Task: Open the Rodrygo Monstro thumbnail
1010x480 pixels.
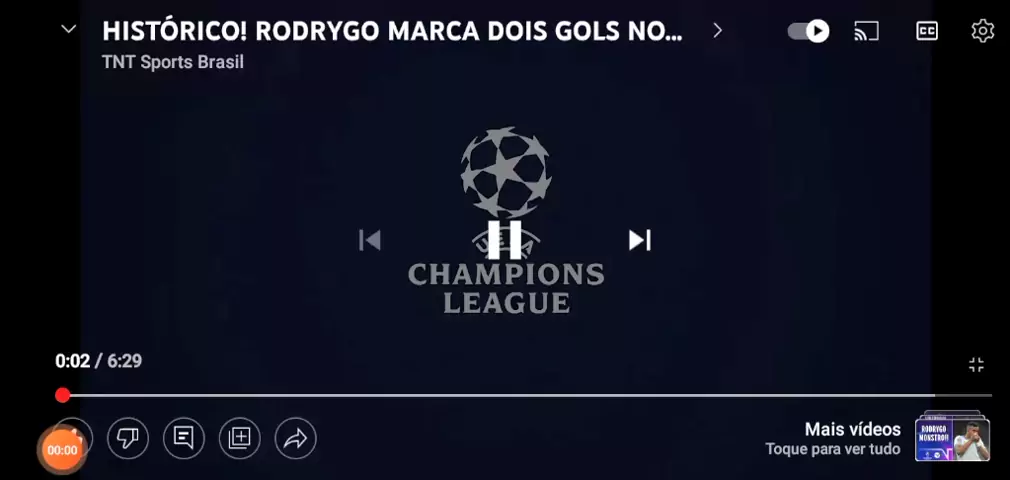Action: (952, 438)
